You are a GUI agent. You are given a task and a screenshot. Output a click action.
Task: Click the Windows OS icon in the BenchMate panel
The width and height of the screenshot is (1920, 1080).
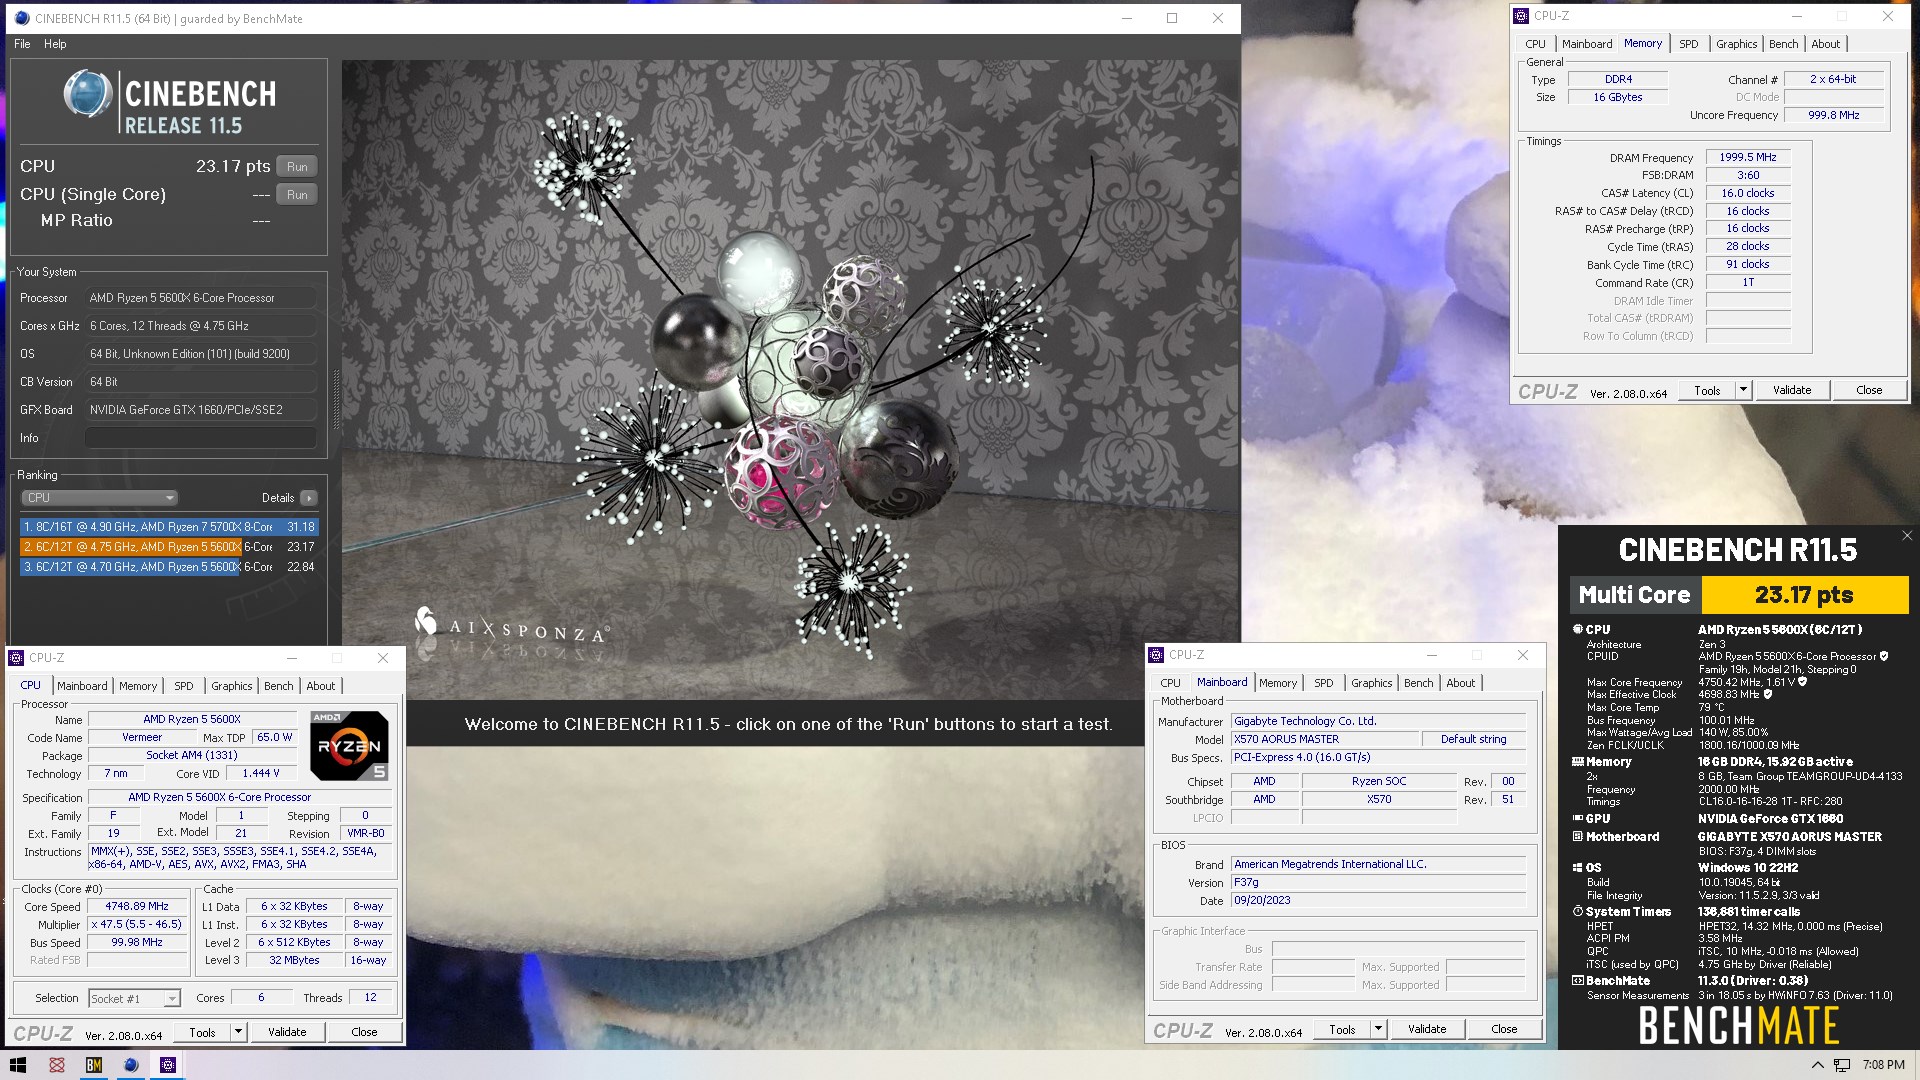[x=1578, y=868]
